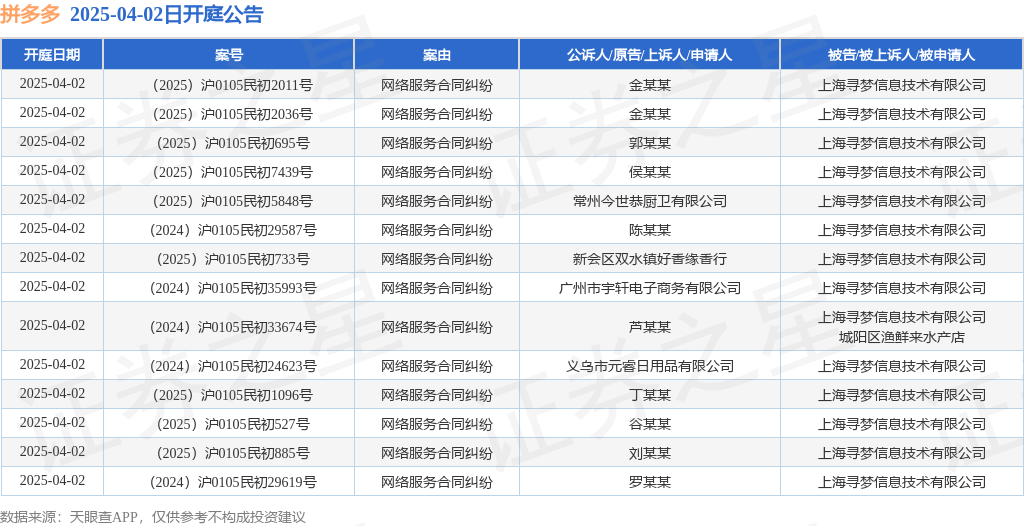Click plaintiff 义乌市元睿日用品有限公司
Viewport: 1024px width, 526px height.
pos(650,366)
